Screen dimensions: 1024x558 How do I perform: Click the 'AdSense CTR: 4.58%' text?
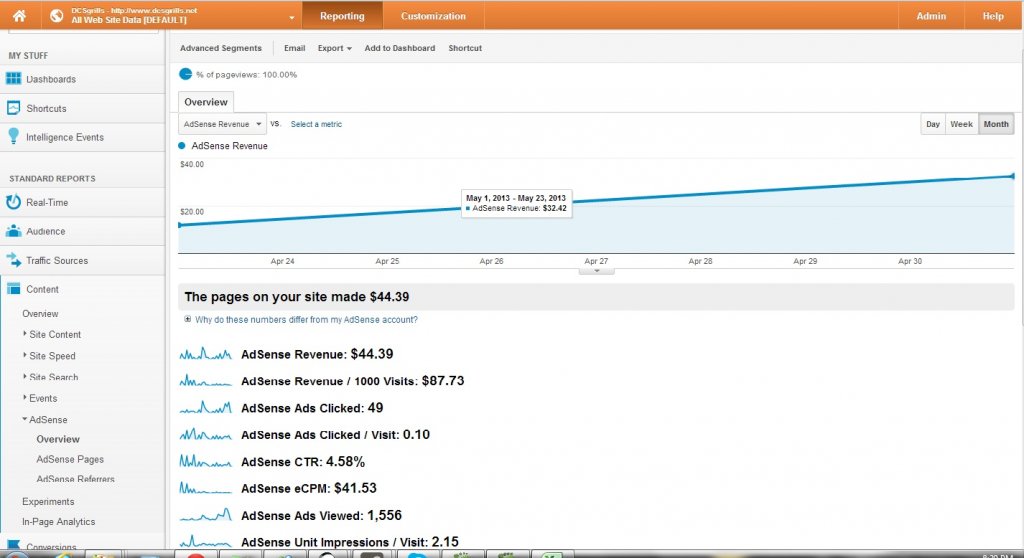[x=303, y=461]
